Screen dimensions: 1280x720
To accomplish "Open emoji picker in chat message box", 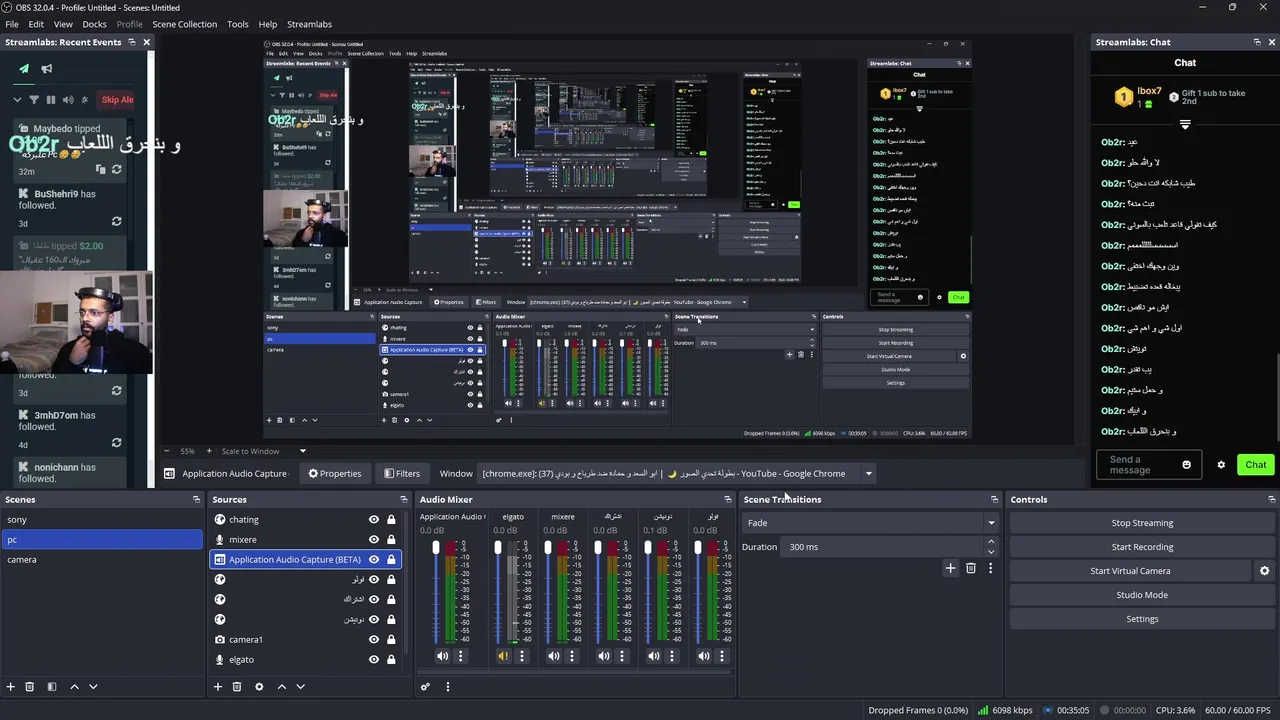I will tap(1187, 465).
